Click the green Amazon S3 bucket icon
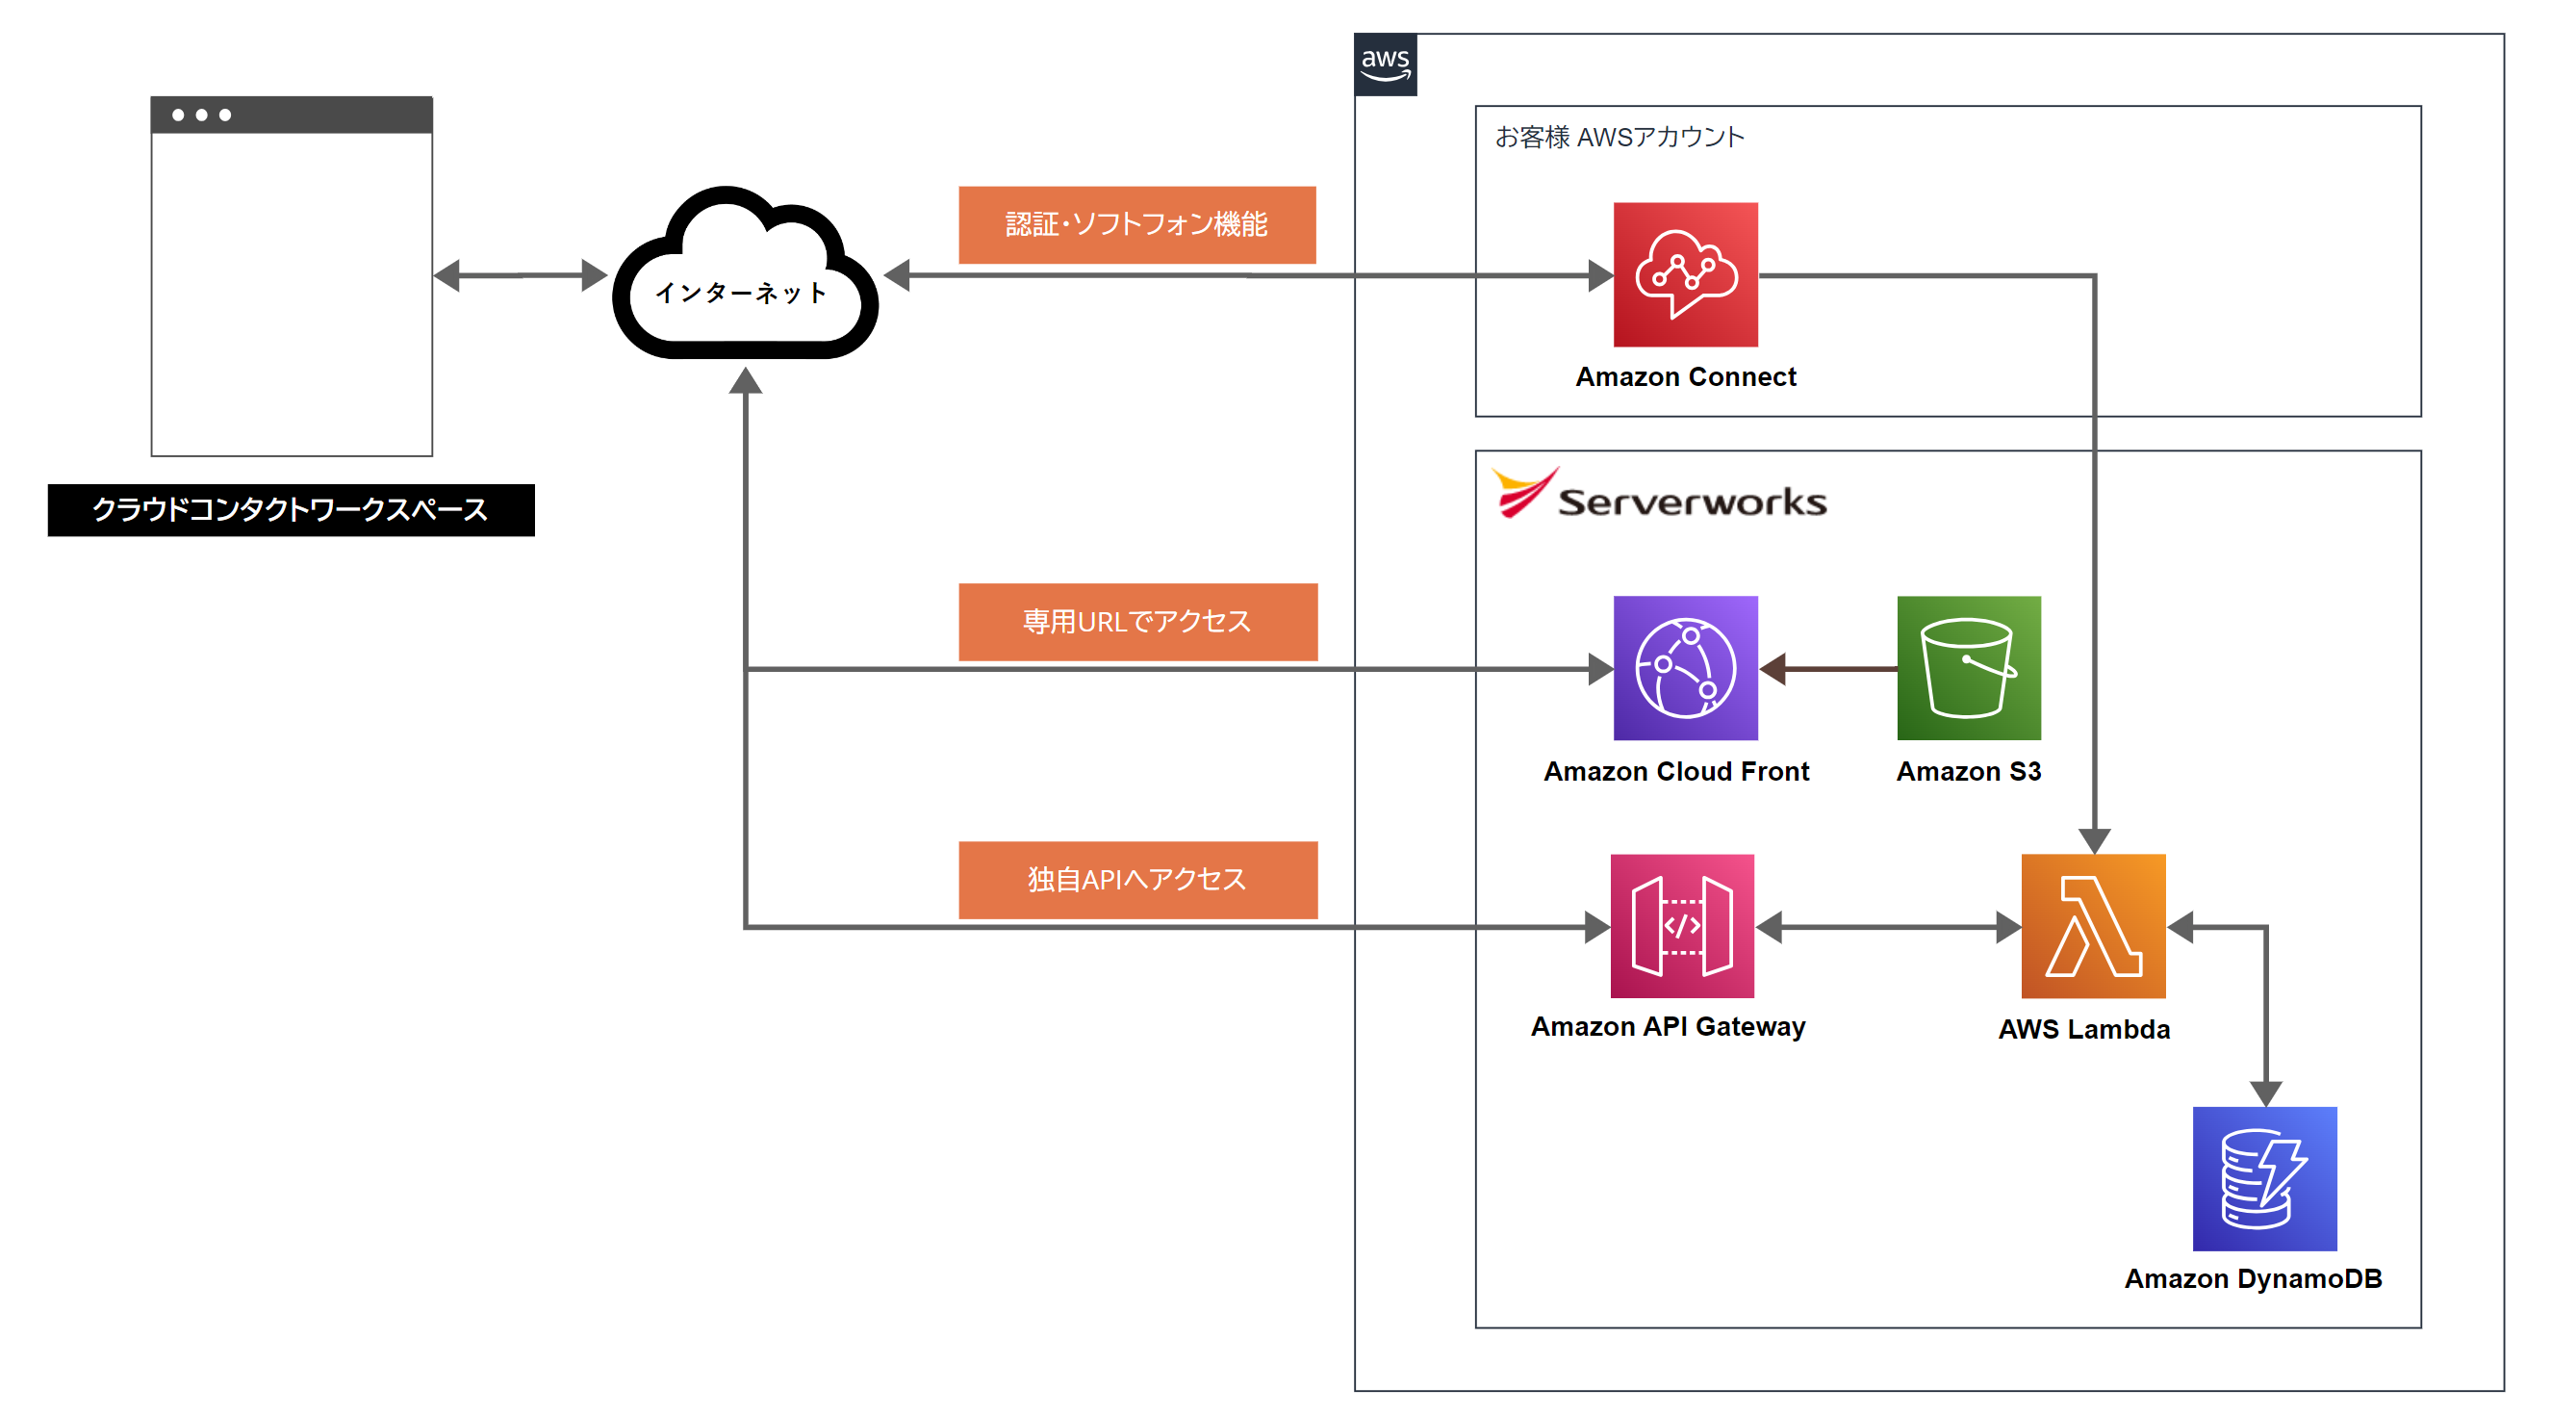This screenshot has width=2576, height=1415. pyautogui.click(x=1968, y=668)
